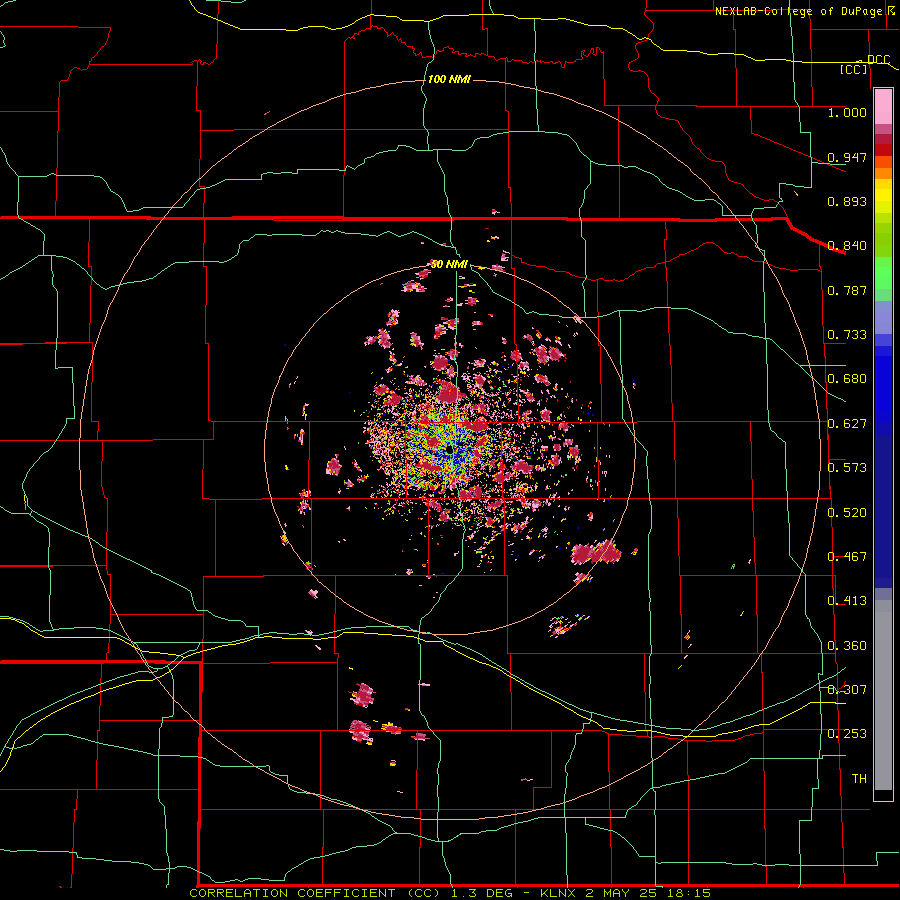Image resolution: width=900 pixels, height=900 pixels.
Task: Click the 0.467 scale value
Action: pos(847,557)
